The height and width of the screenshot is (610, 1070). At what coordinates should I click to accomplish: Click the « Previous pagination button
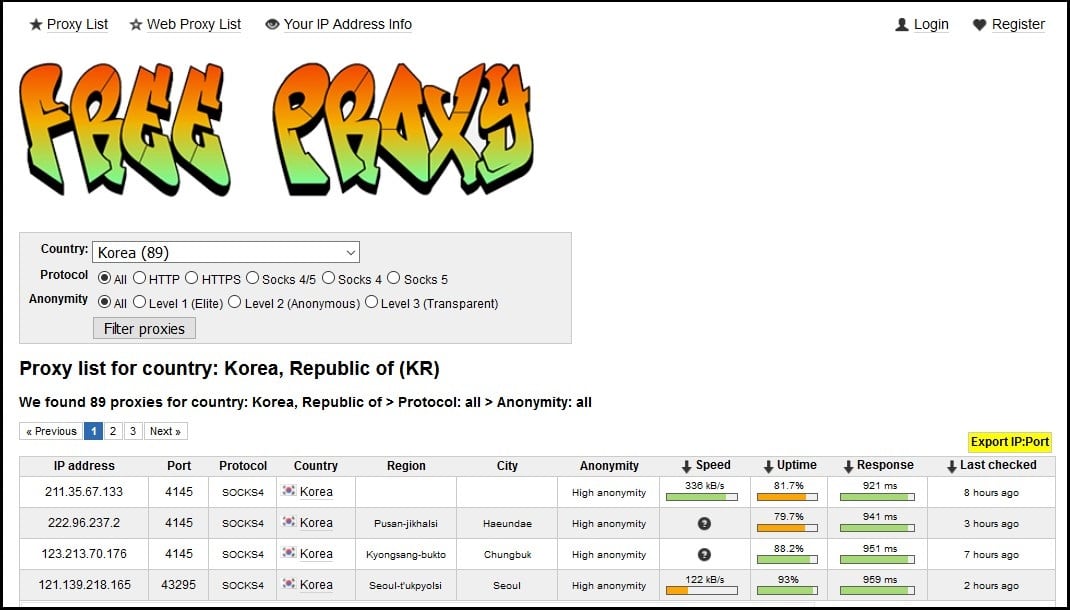point(51,431)
